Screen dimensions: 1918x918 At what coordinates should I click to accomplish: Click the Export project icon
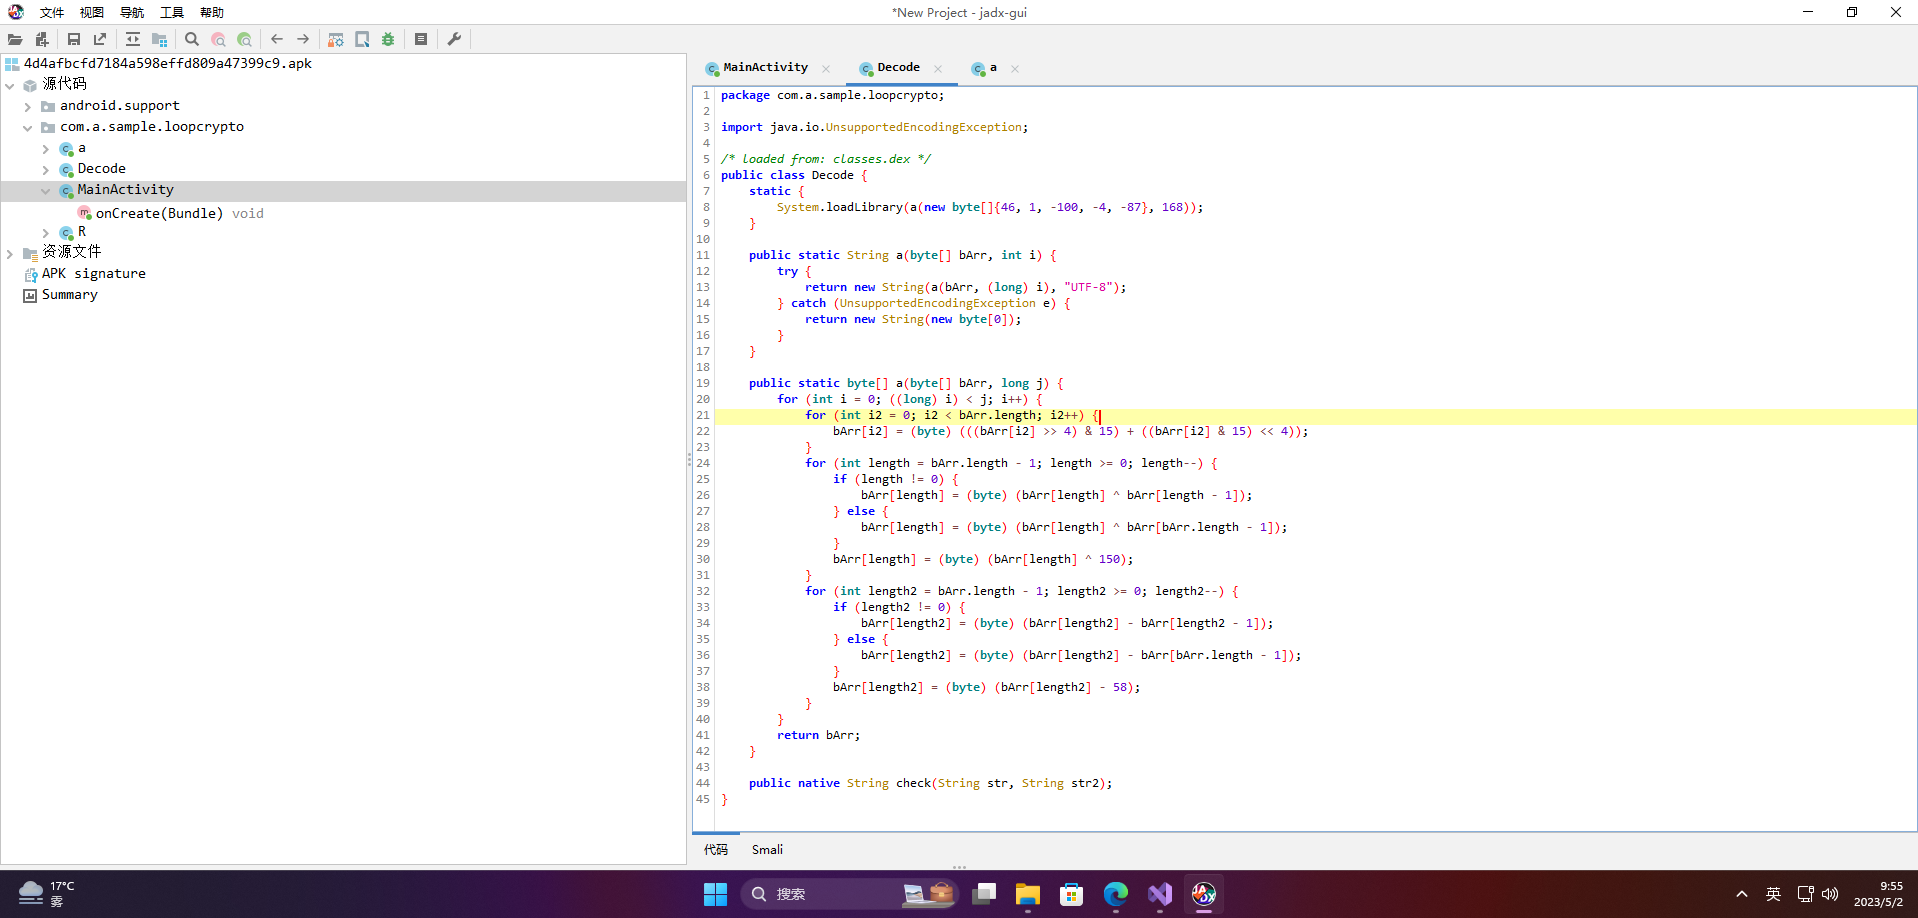point(100,39)
